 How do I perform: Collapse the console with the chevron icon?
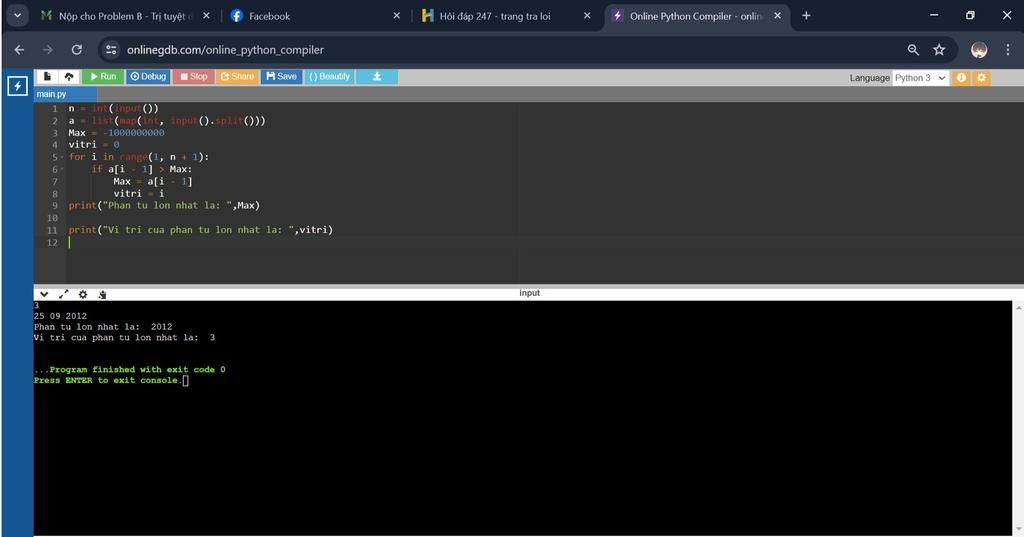pos(44,295)
